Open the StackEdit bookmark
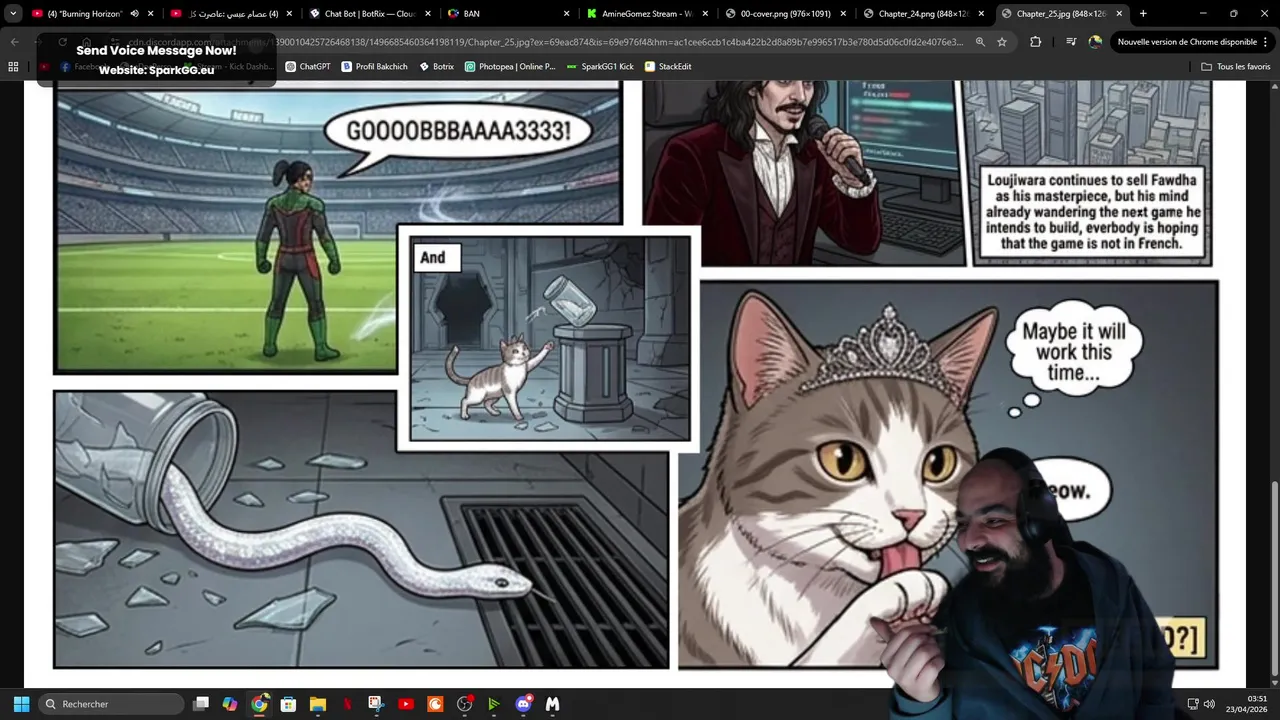This screenshot has height=720, width=1280. [x=668, y=66]
